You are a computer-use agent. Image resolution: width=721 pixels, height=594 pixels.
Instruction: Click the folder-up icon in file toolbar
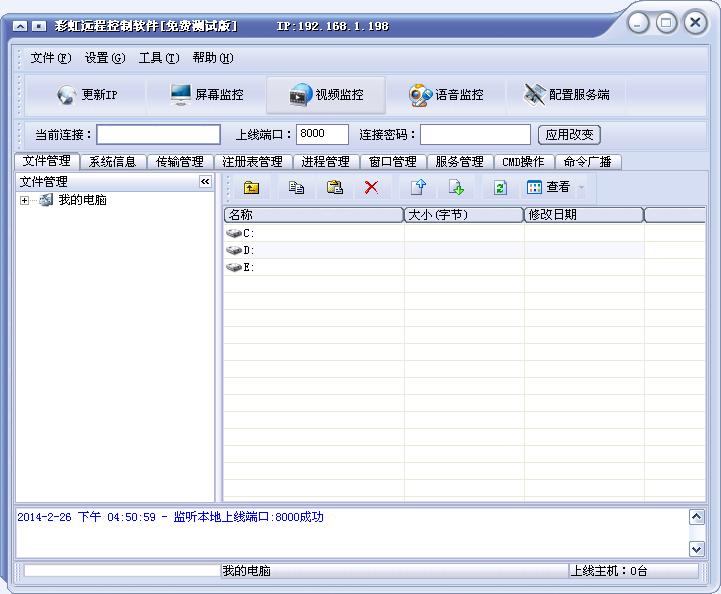click(252, 188)
